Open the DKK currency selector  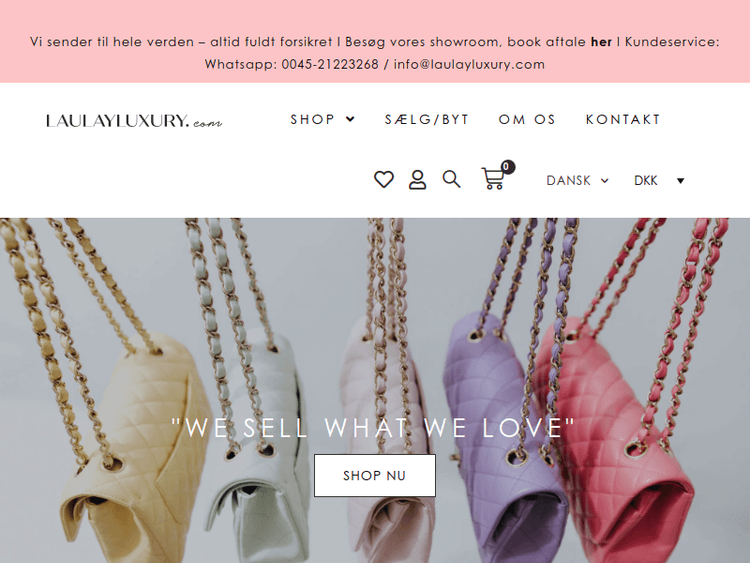659,180
